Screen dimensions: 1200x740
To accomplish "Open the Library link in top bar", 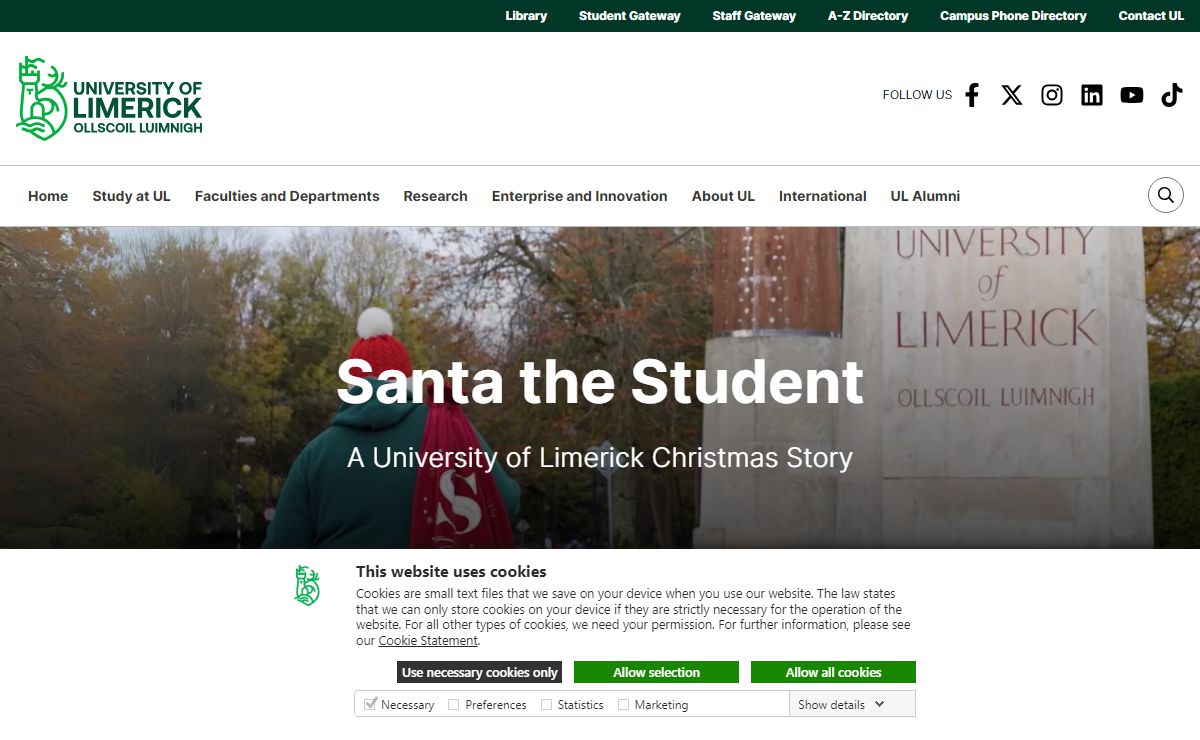I will (526, 16).
